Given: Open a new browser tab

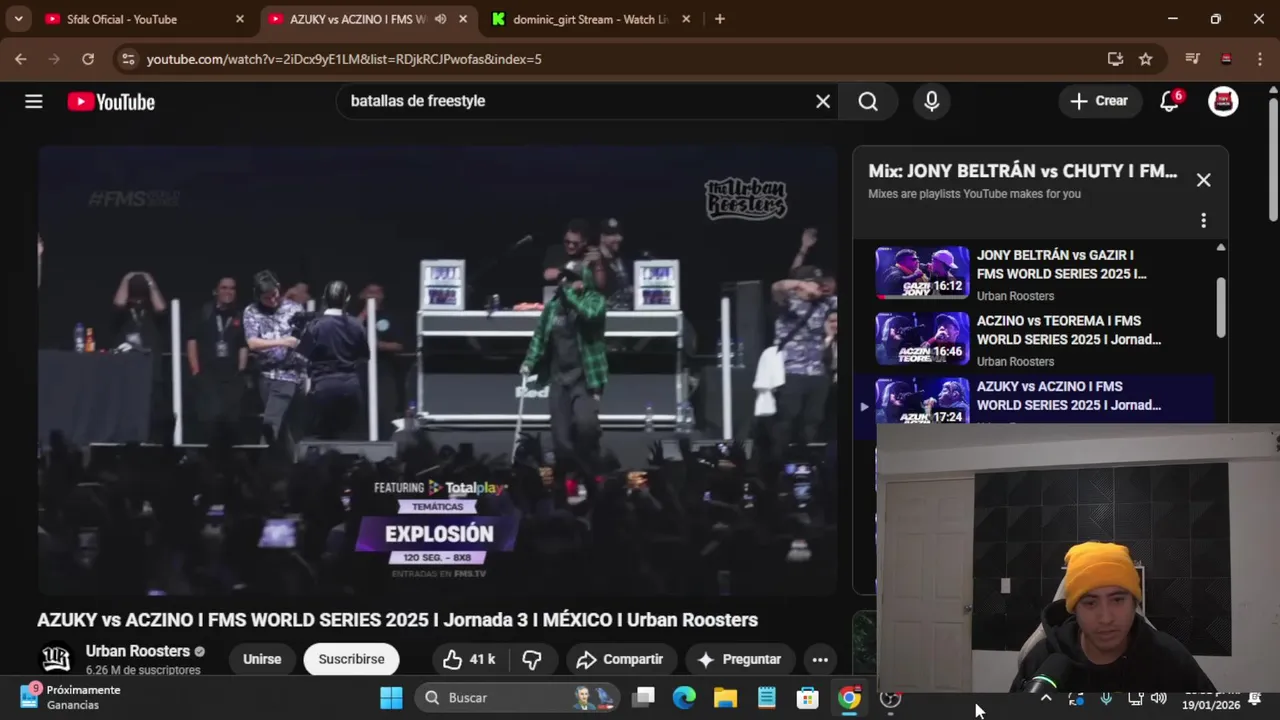Looking at the screenshot, I should point(720,19).
